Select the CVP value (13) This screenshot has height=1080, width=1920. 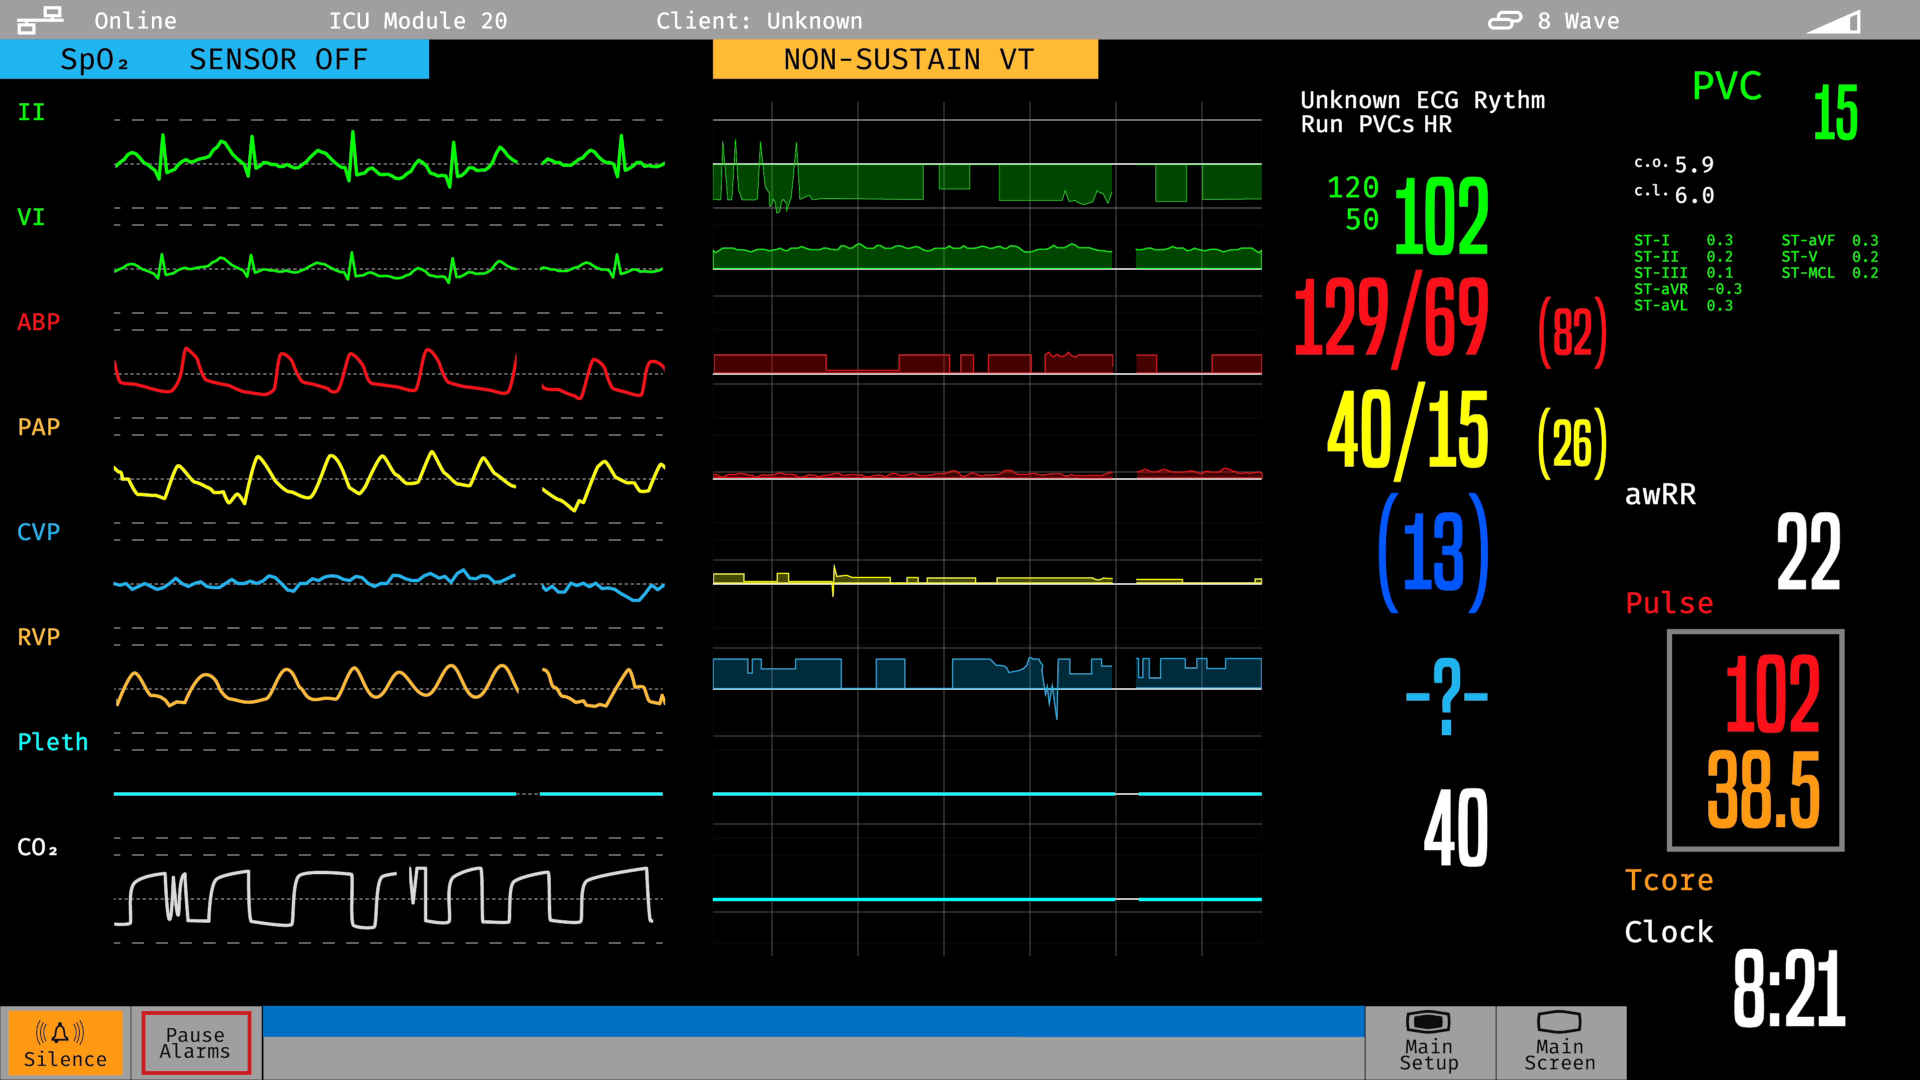[x=1432, y=550]
